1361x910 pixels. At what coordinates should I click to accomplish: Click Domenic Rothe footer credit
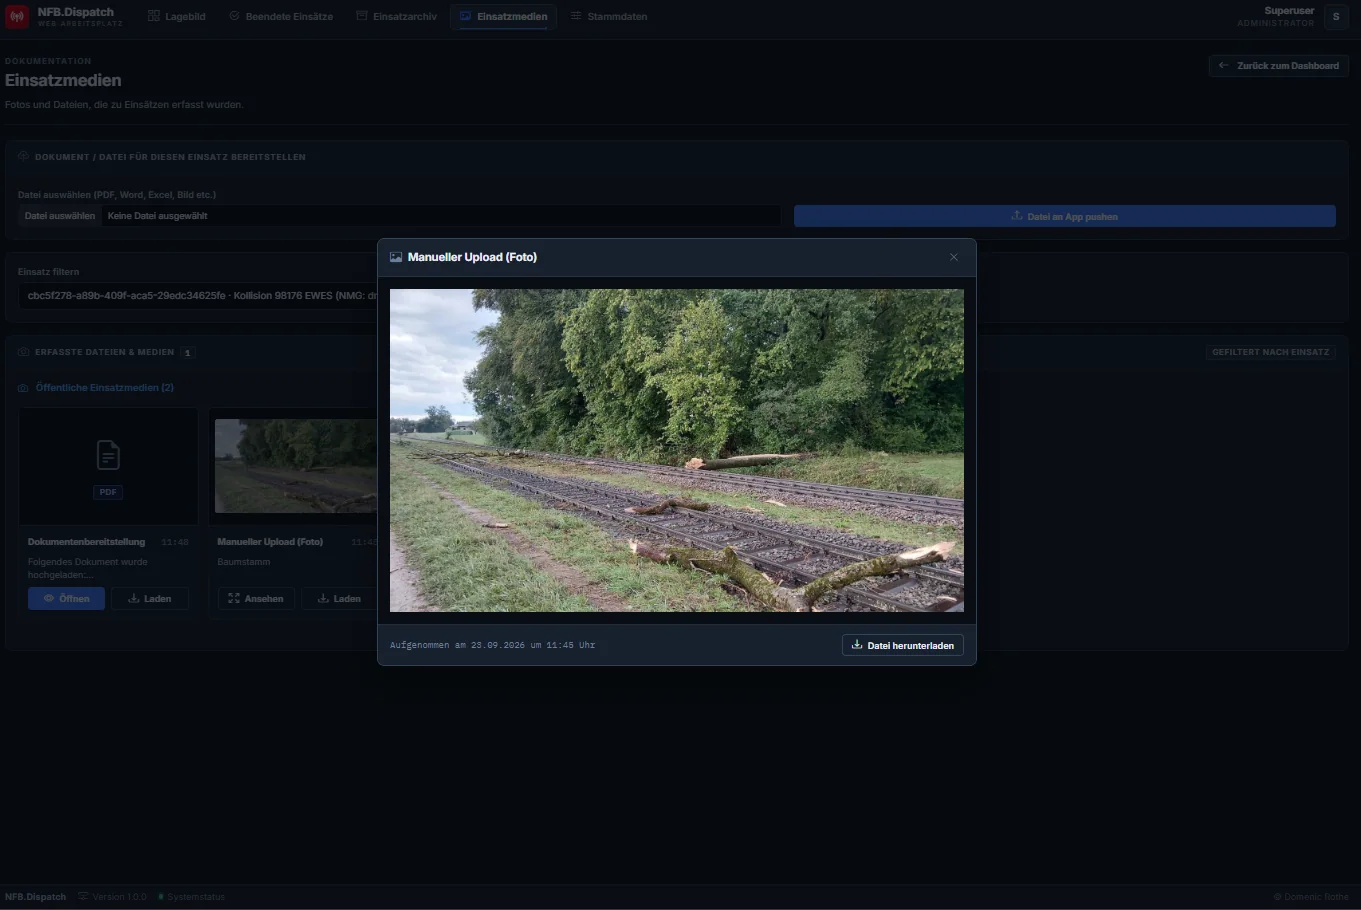point(1311,897)
